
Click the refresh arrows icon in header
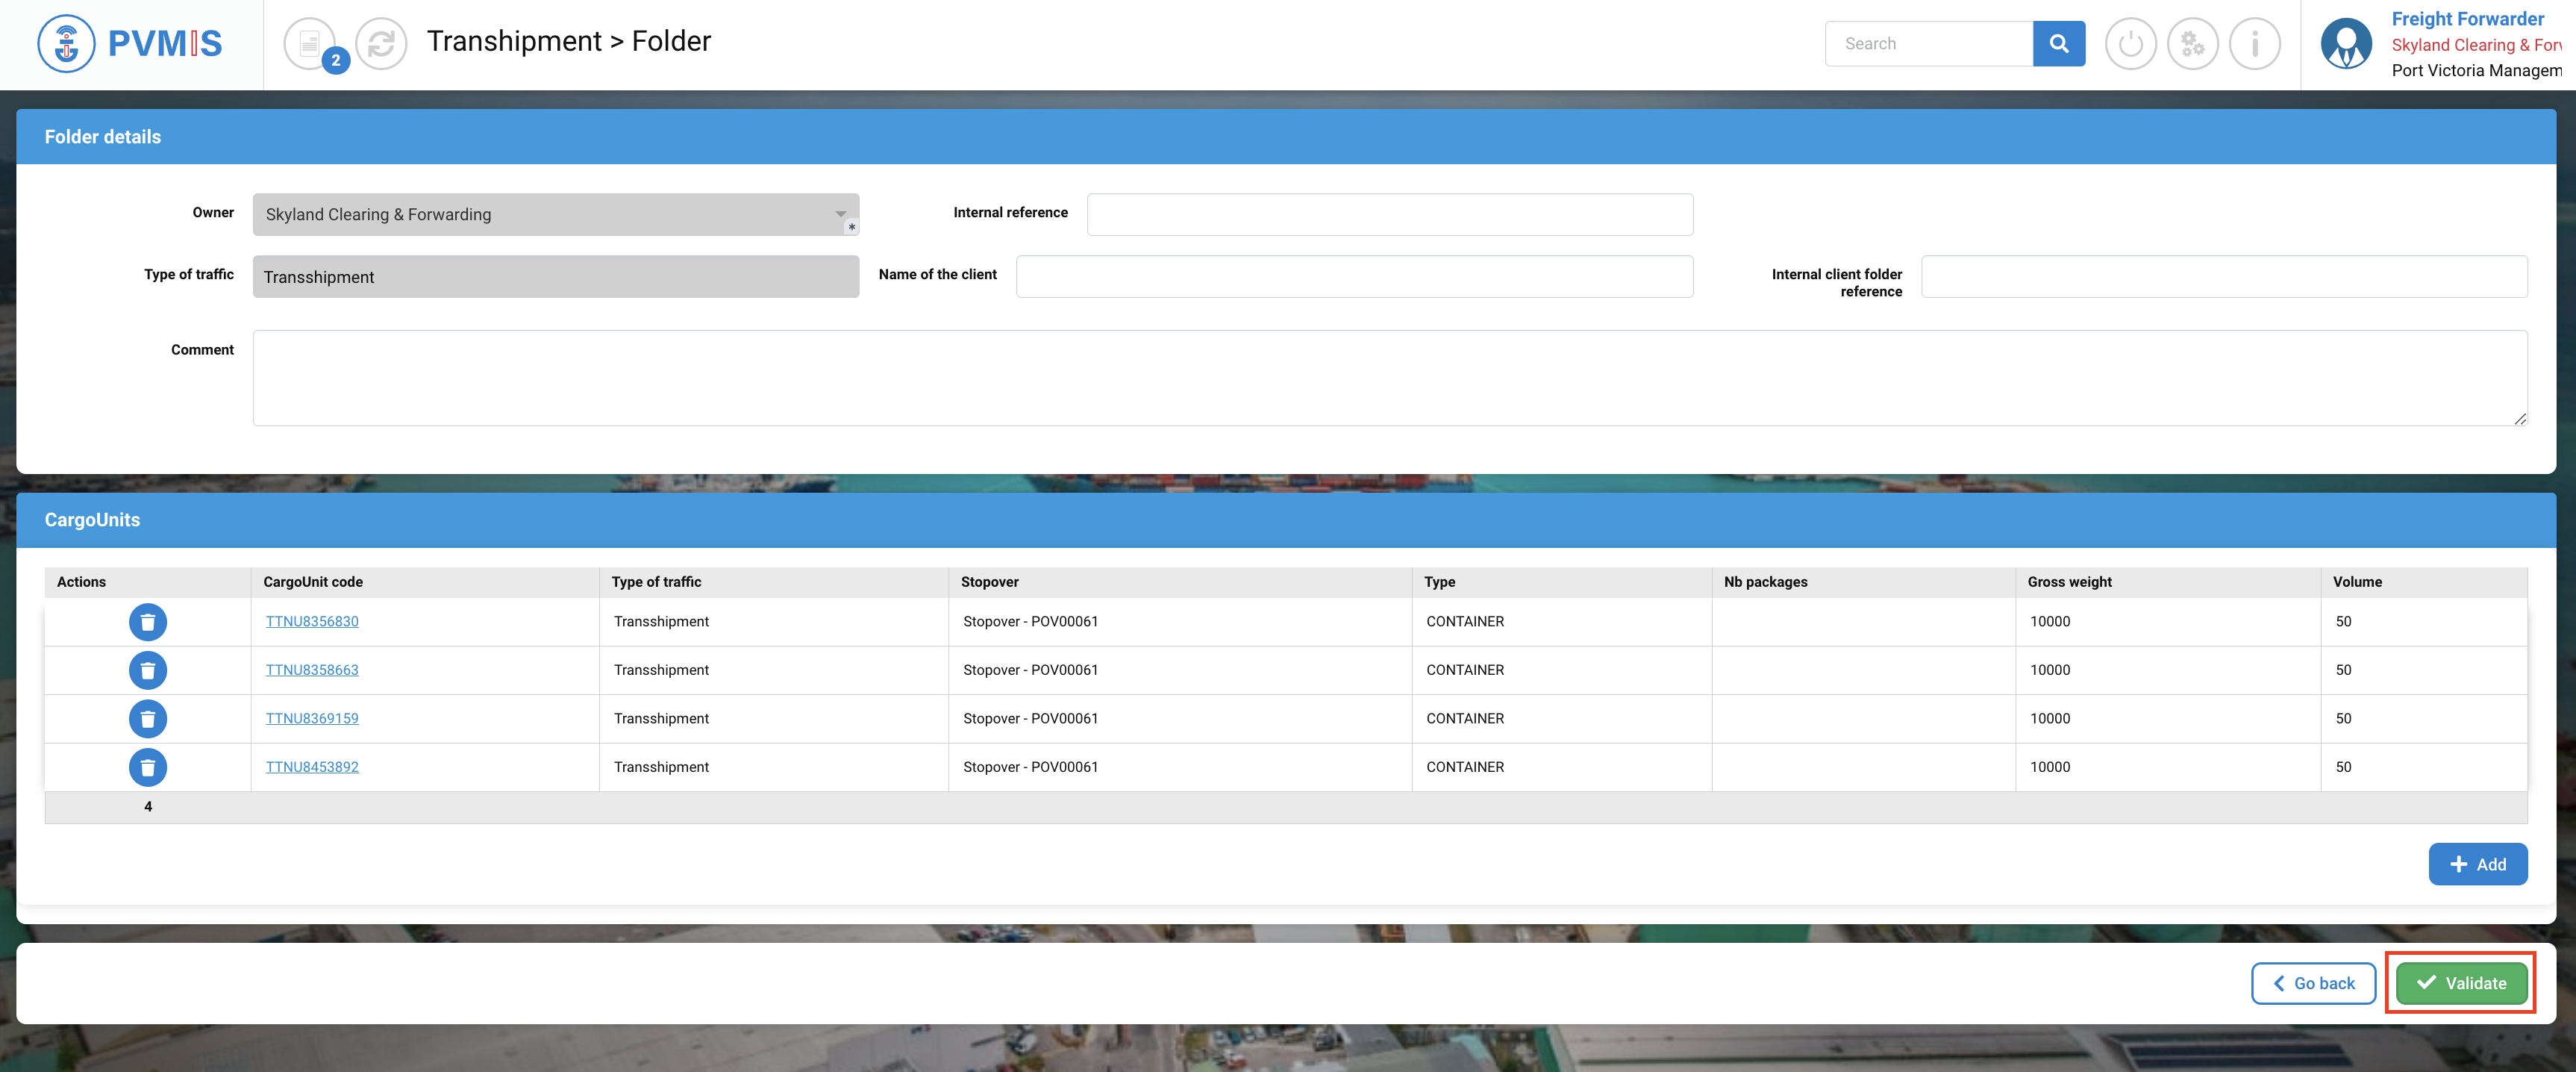(381, 43)
